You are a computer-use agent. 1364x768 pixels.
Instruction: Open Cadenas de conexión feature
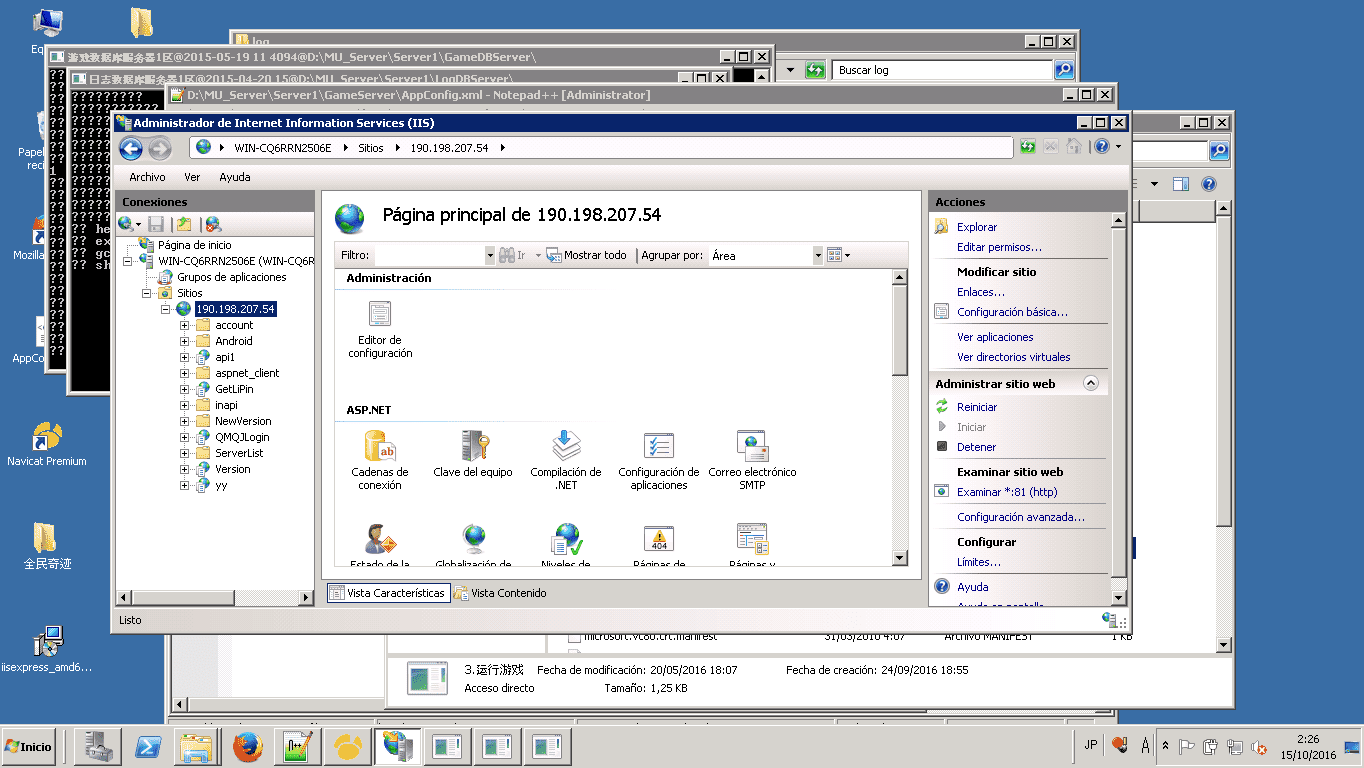click(380, 460)
